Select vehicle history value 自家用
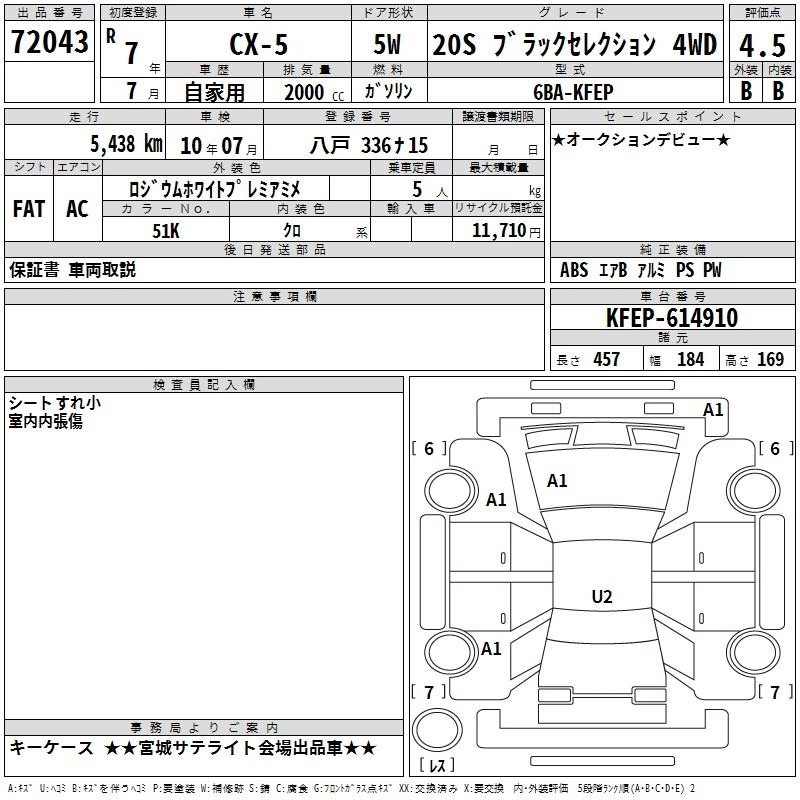 click(x=214, y=92)
